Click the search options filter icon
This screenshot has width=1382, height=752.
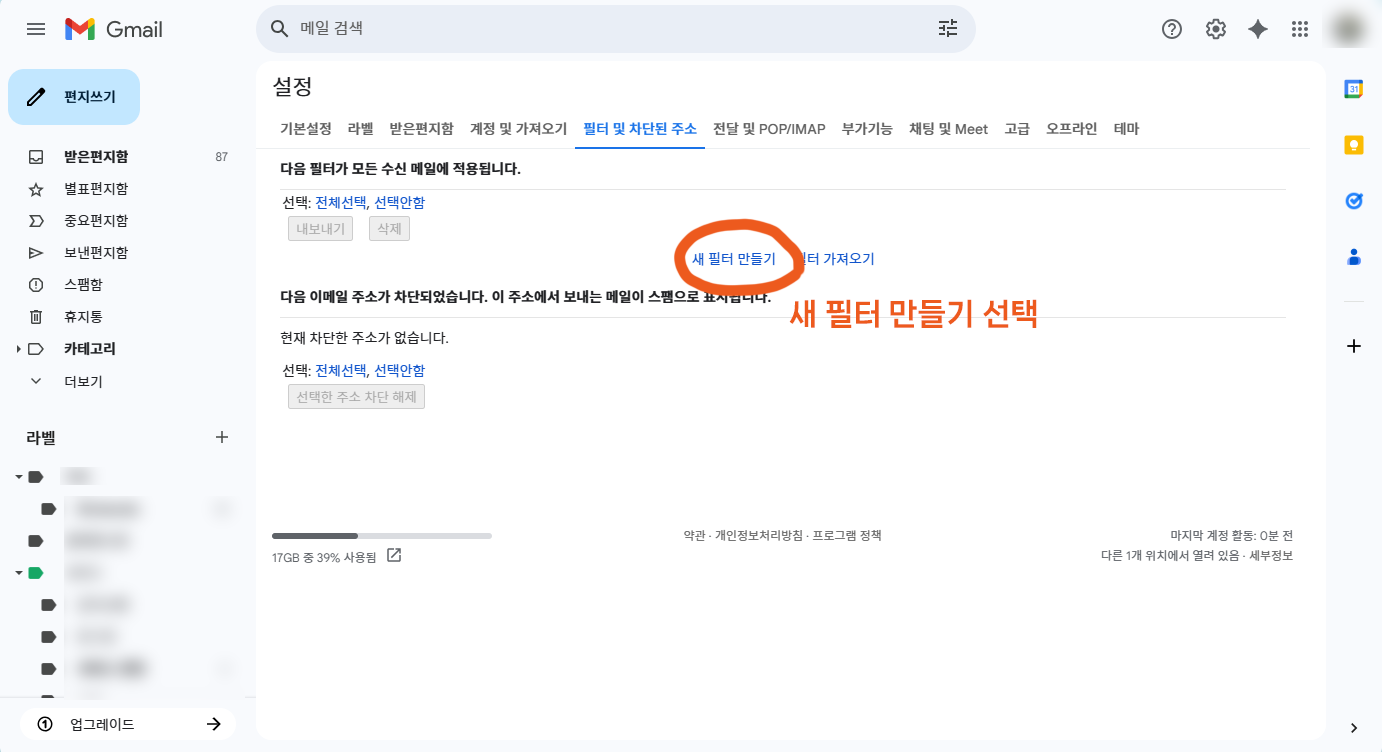coord(947,29)
